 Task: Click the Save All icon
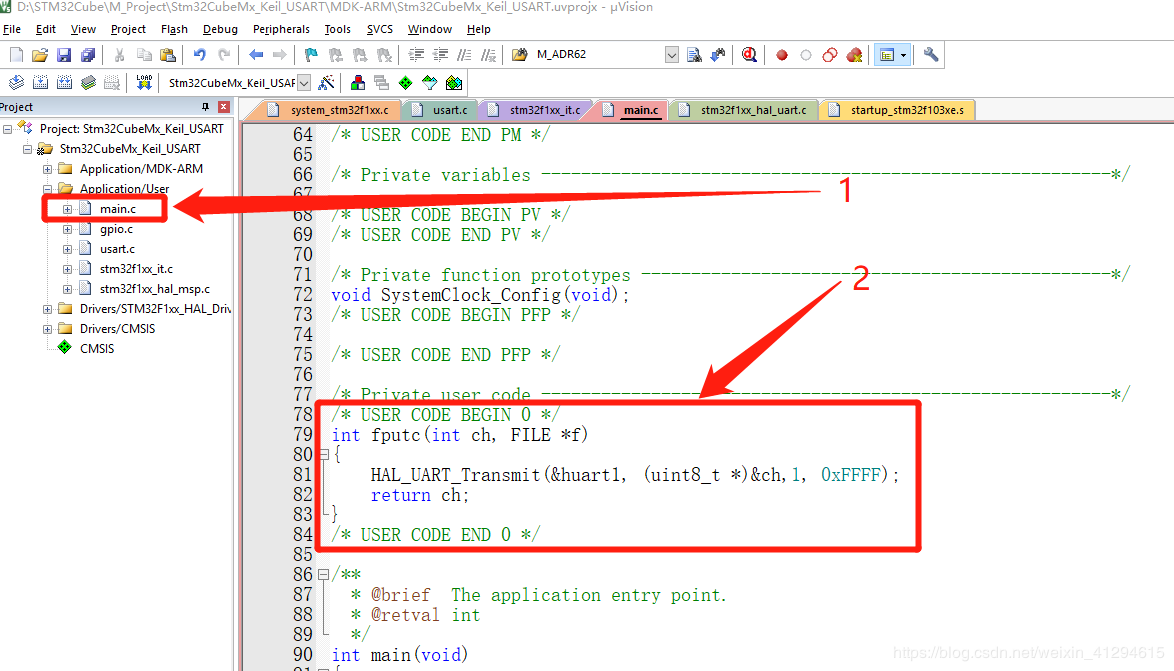(88, 55)
